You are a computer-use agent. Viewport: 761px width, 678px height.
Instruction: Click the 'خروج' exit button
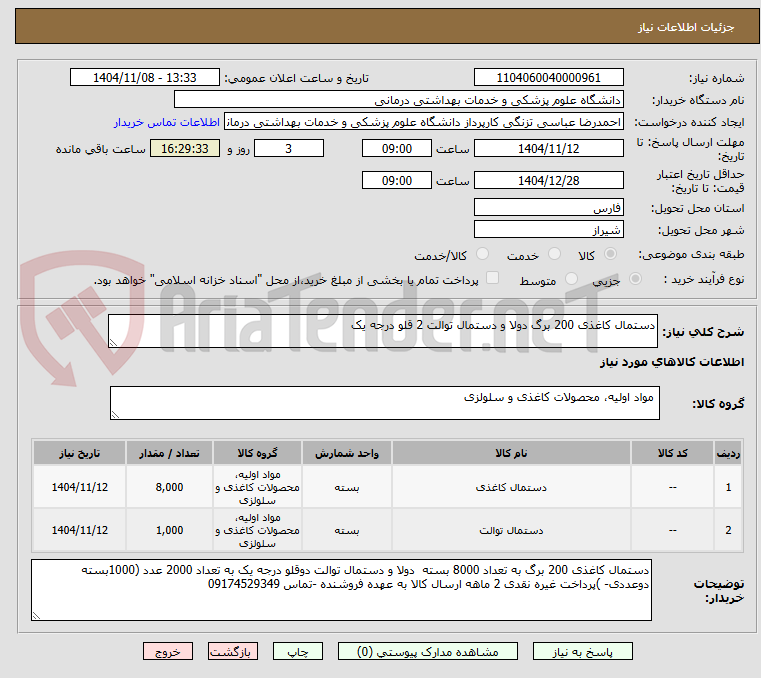168,651
